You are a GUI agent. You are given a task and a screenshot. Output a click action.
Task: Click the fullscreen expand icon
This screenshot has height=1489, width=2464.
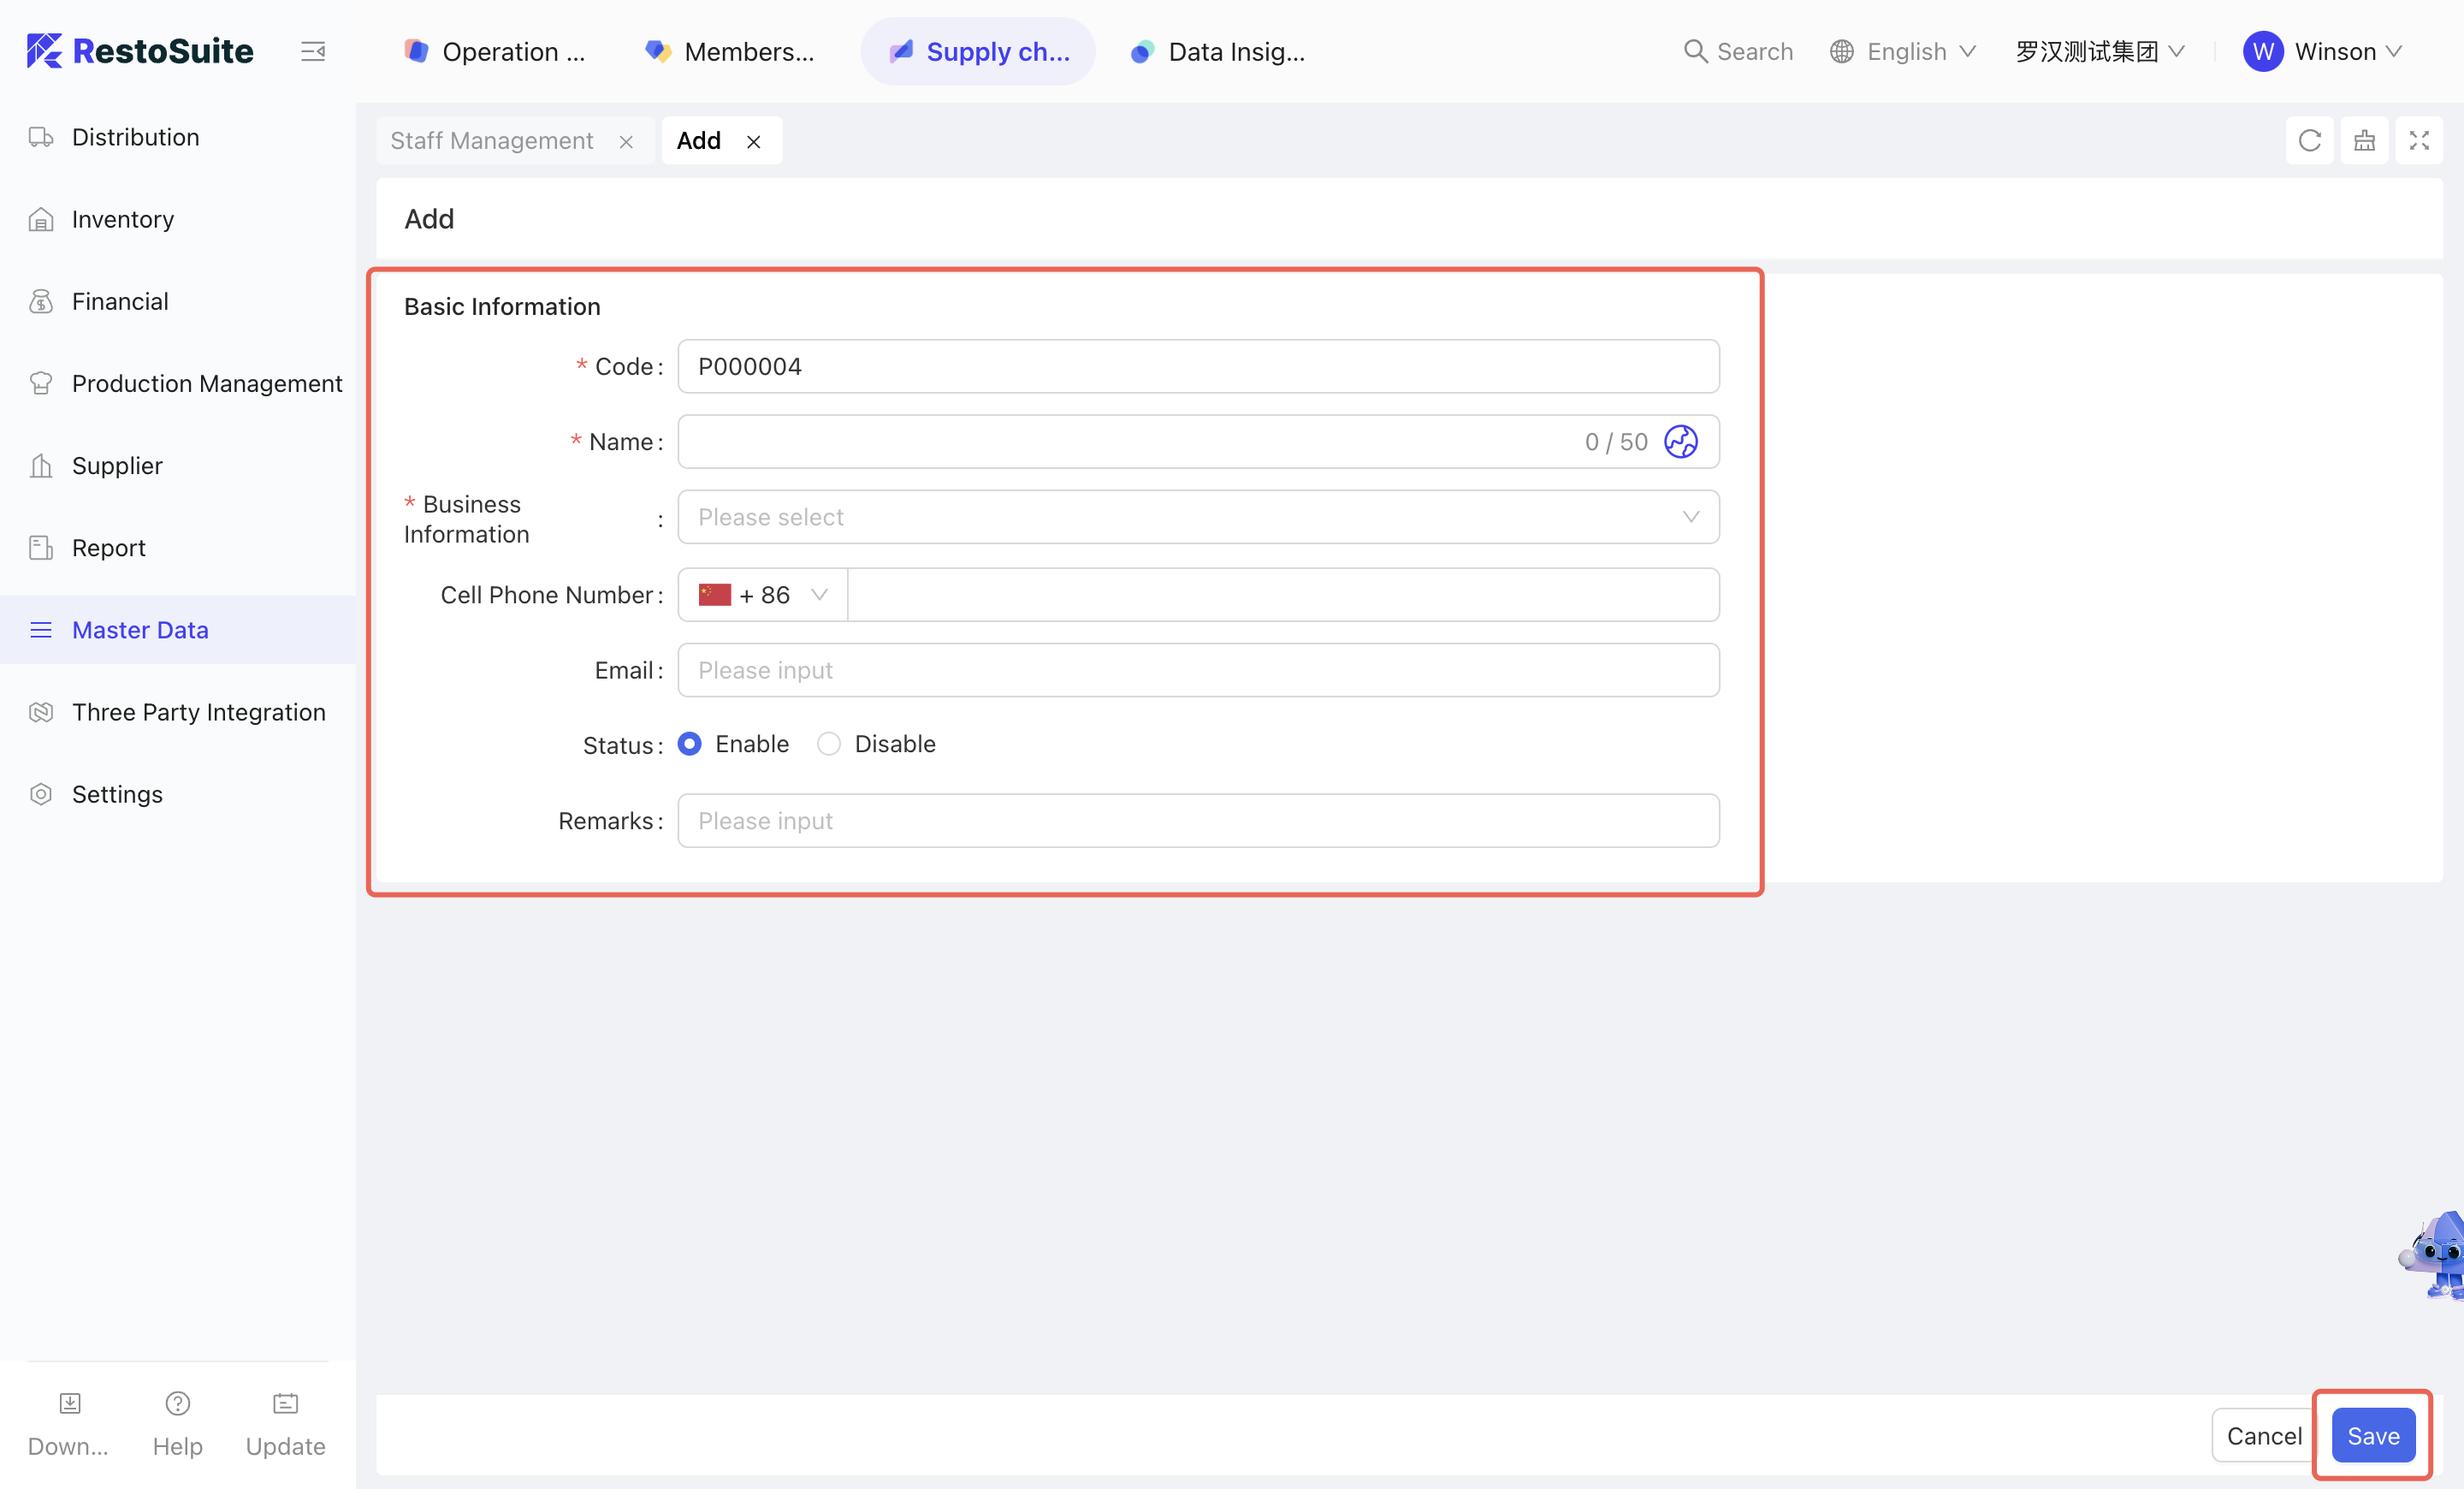coord(2418,141)
